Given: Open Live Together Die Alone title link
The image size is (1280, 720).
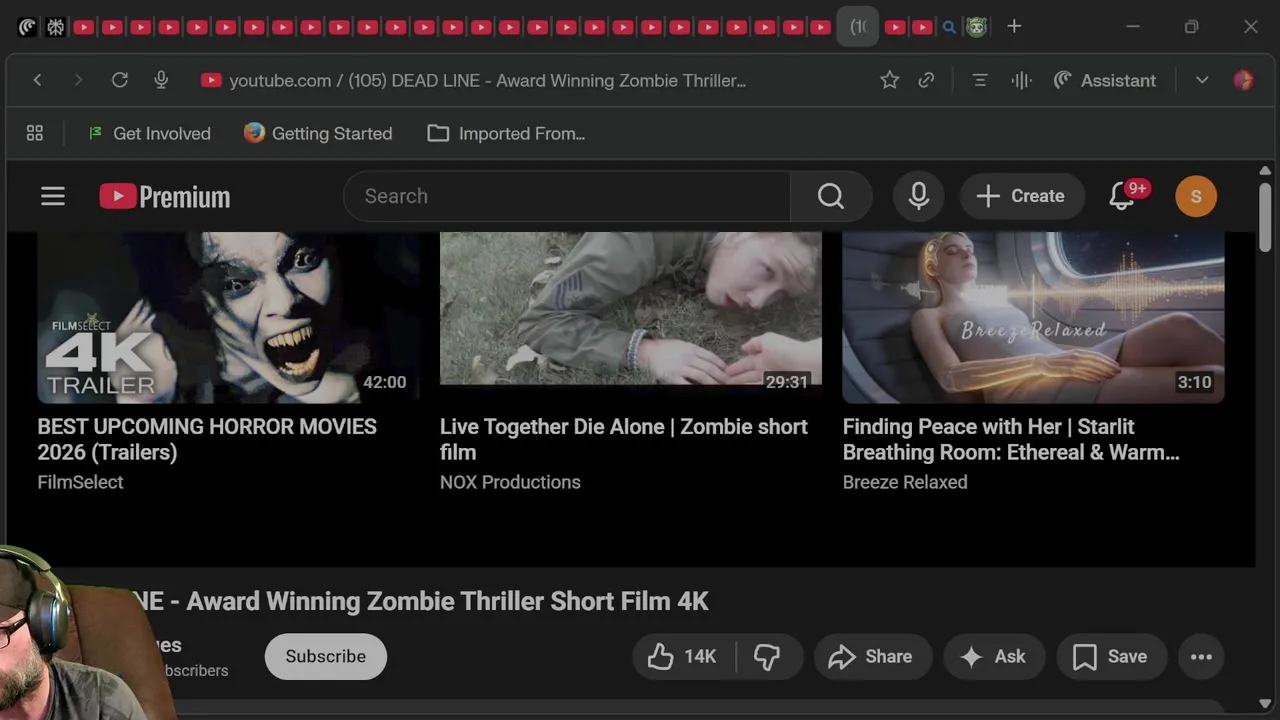Looking at the screenshot, I should [624, 439].
